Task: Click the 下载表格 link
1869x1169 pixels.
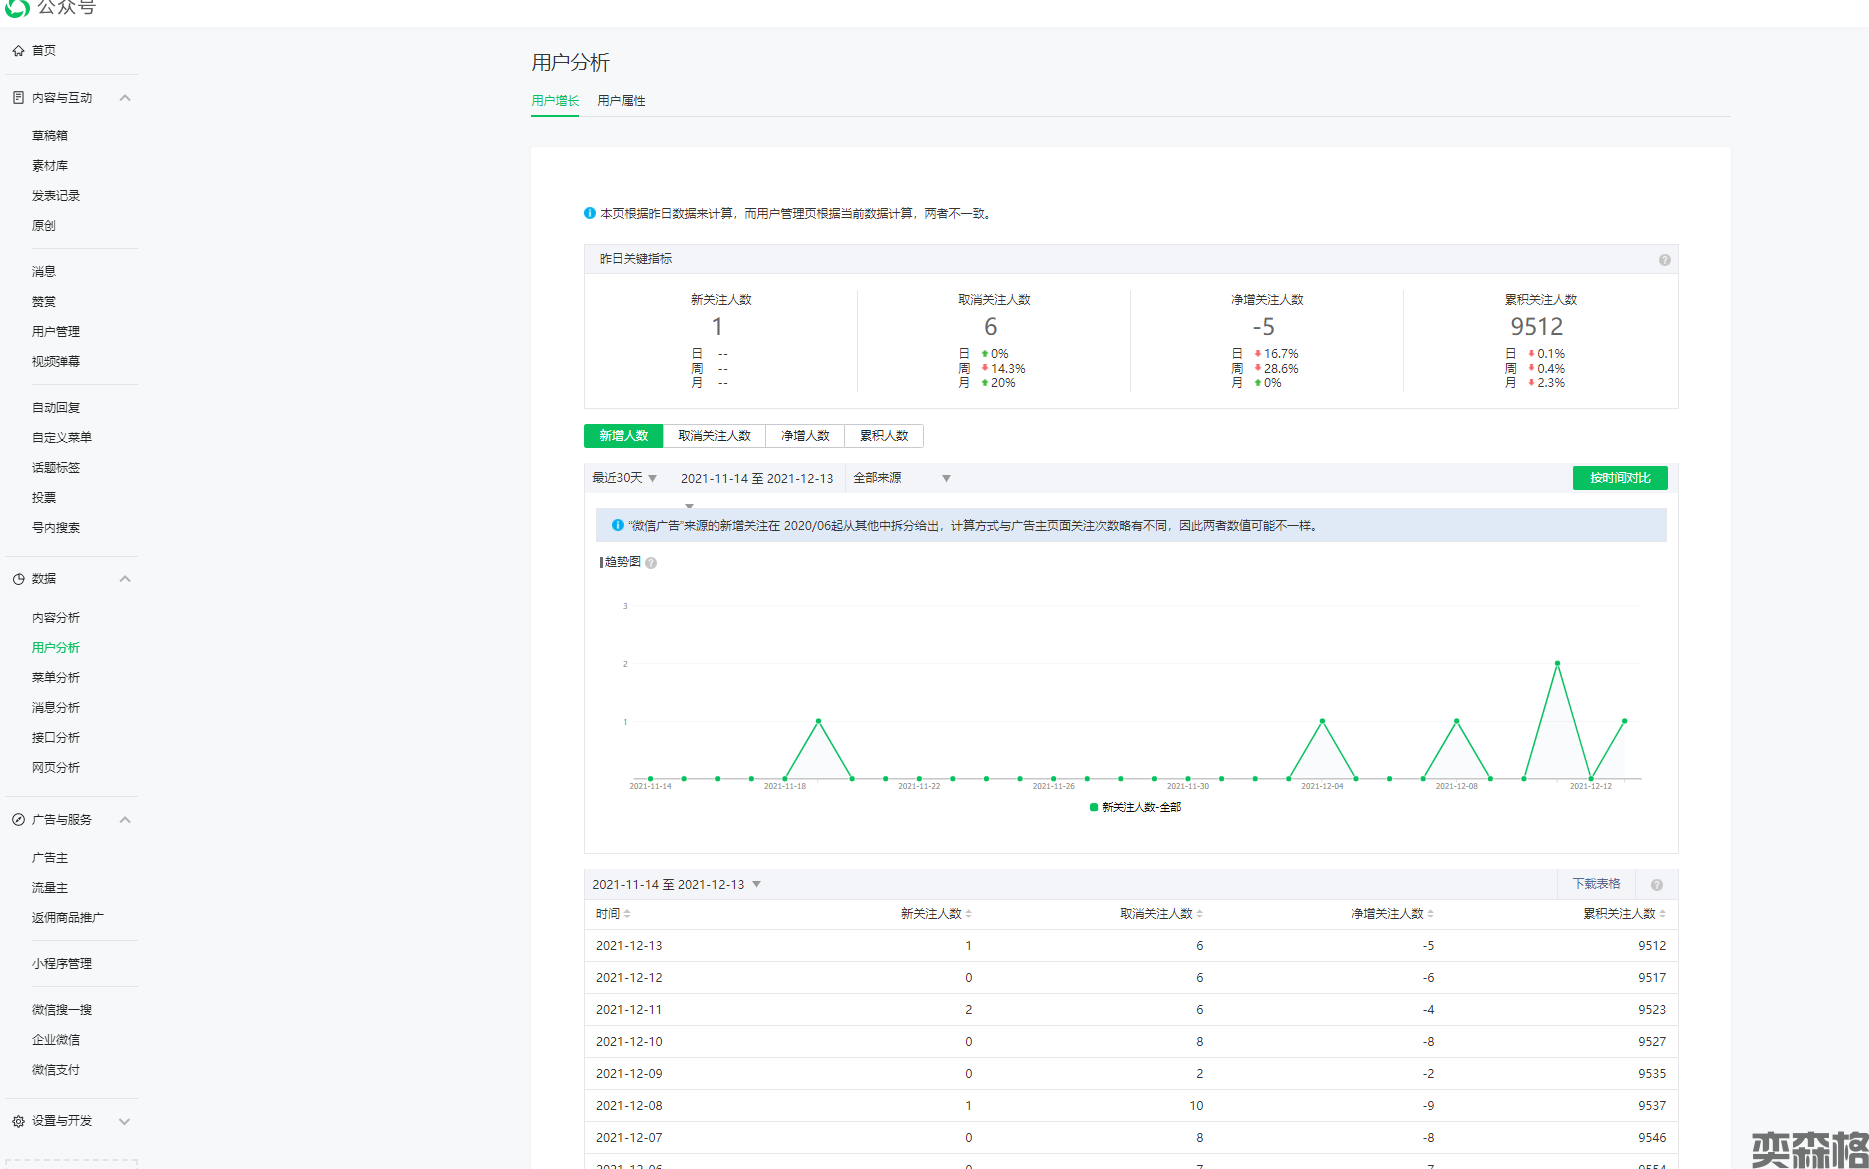Action: point(1596,884)
